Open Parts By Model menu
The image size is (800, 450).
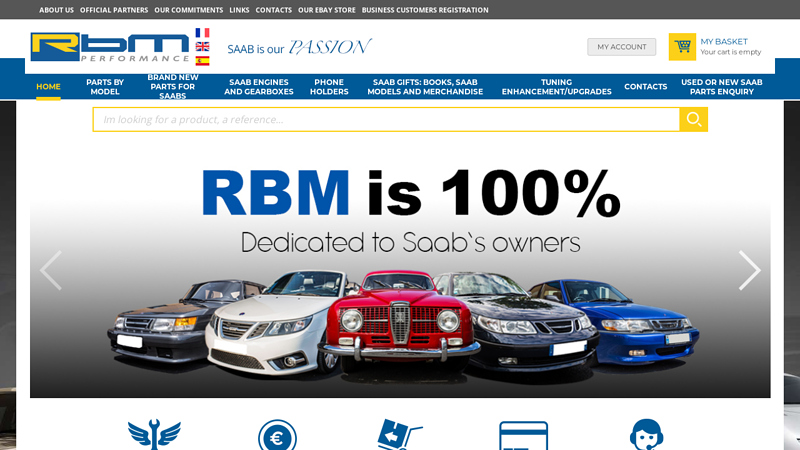pyautogui.click(x=105, y=87)
